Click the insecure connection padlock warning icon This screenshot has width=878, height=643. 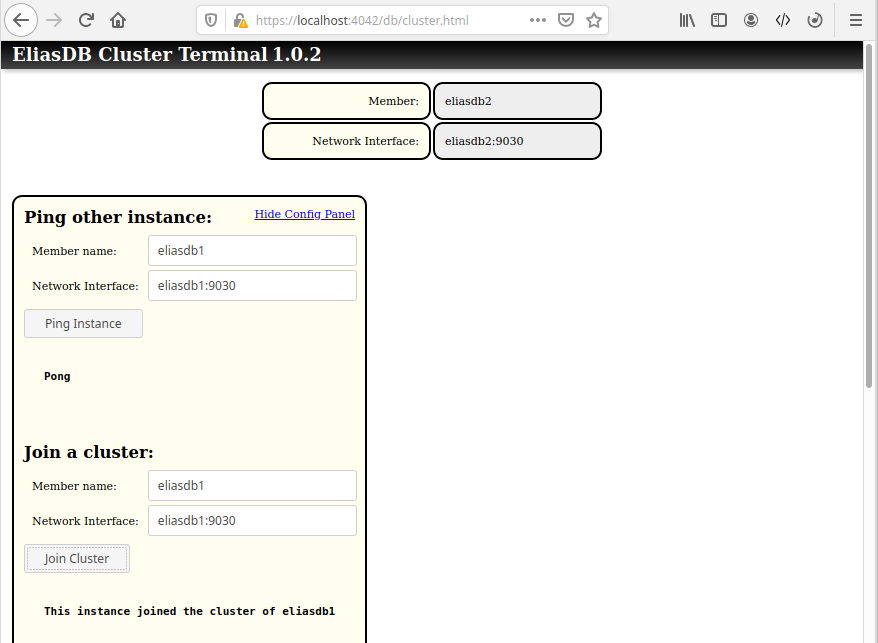(x=240, y=20)
